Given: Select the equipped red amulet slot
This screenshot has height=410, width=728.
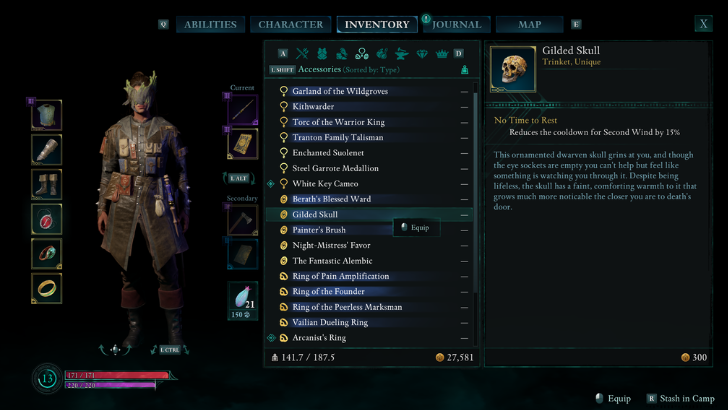Looking at the screenshot, I should pyautogui.click(x=46, y=219).
